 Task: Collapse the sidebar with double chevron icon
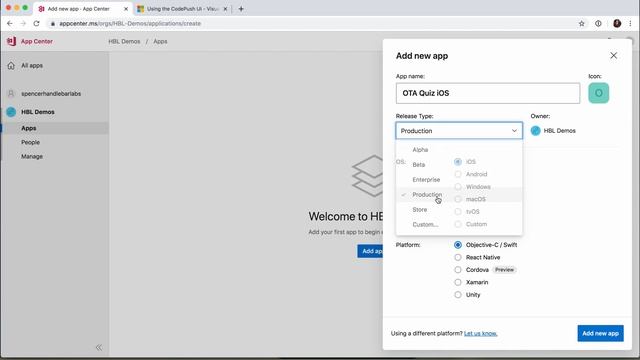(99, 347)
